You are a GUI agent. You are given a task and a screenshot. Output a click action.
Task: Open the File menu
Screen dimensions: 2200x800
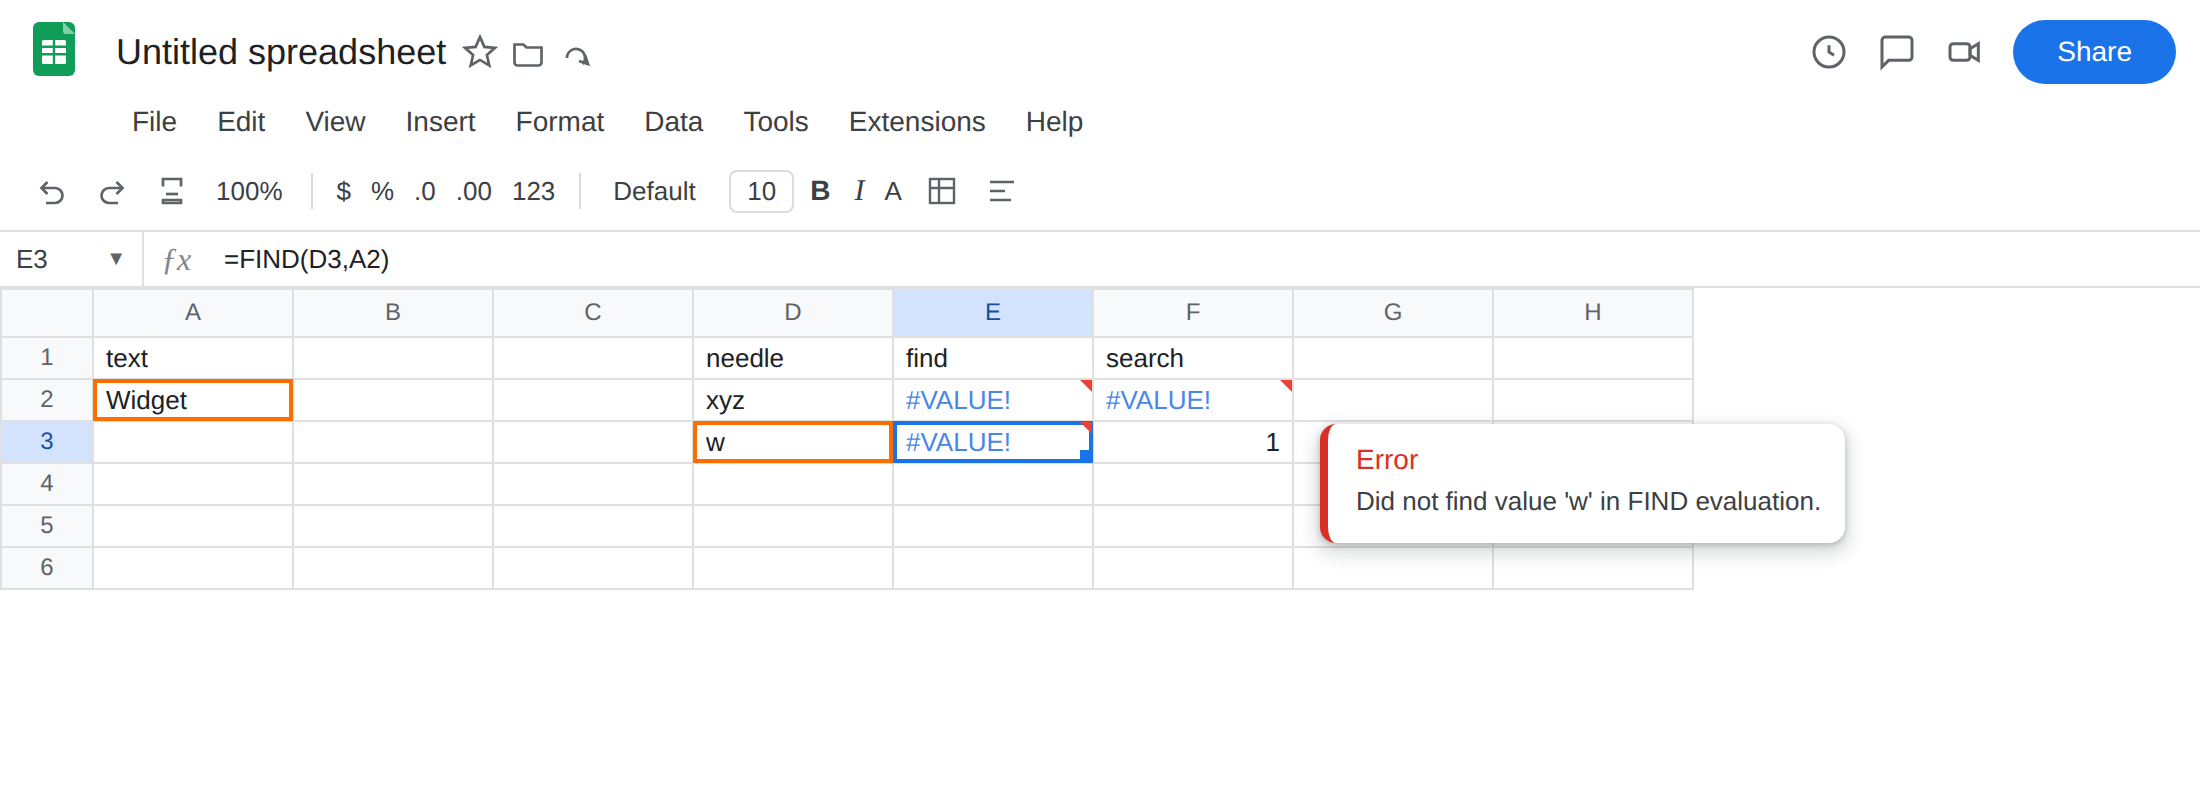coord(154,122)
